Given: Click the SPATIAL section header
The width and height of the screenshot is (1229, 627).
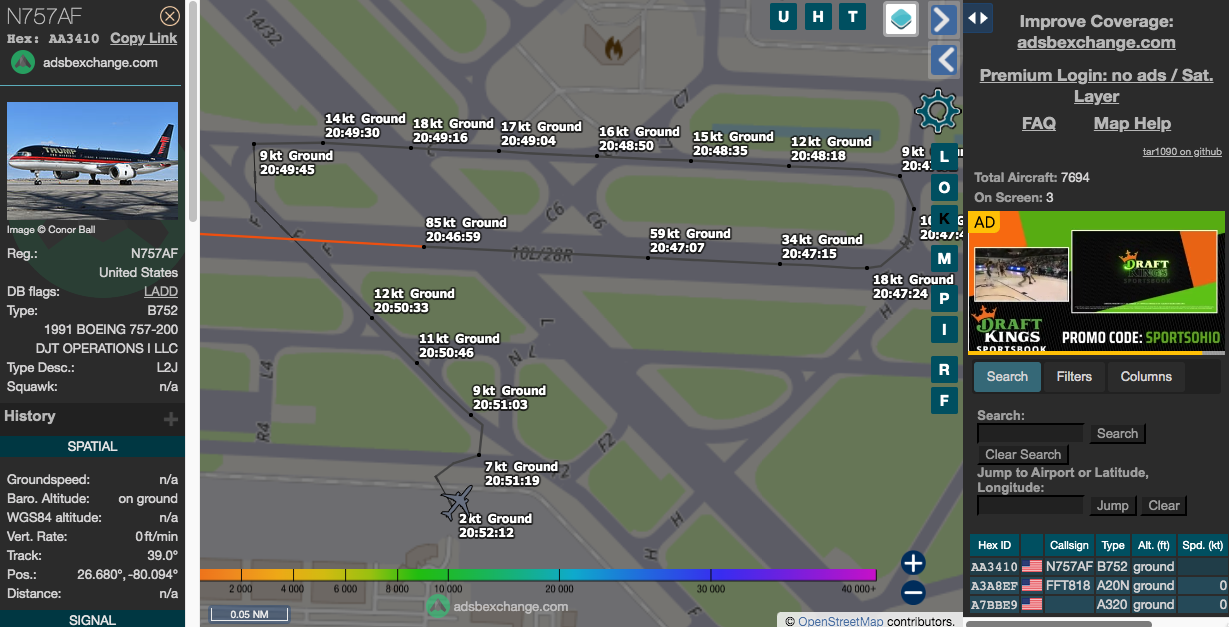Looking at the screenshot, I should 92,447.
